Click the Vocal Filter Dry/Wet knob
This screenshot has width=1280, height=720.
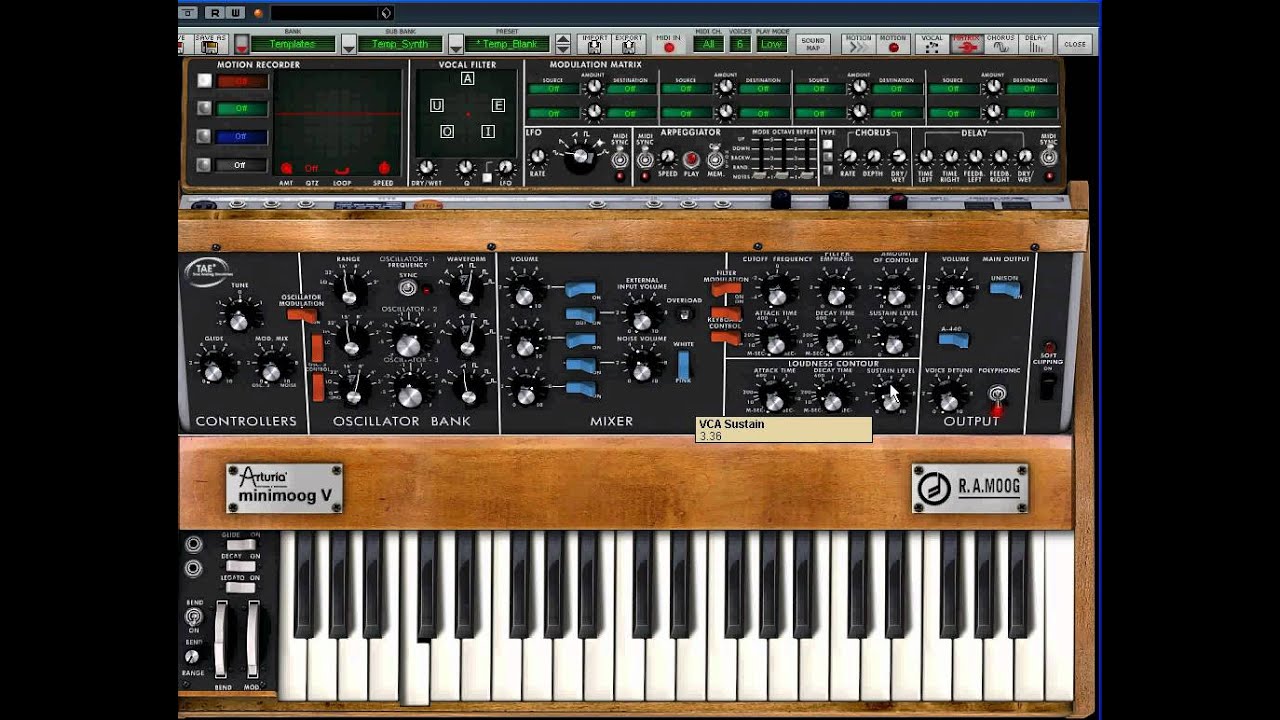[427, 168]
